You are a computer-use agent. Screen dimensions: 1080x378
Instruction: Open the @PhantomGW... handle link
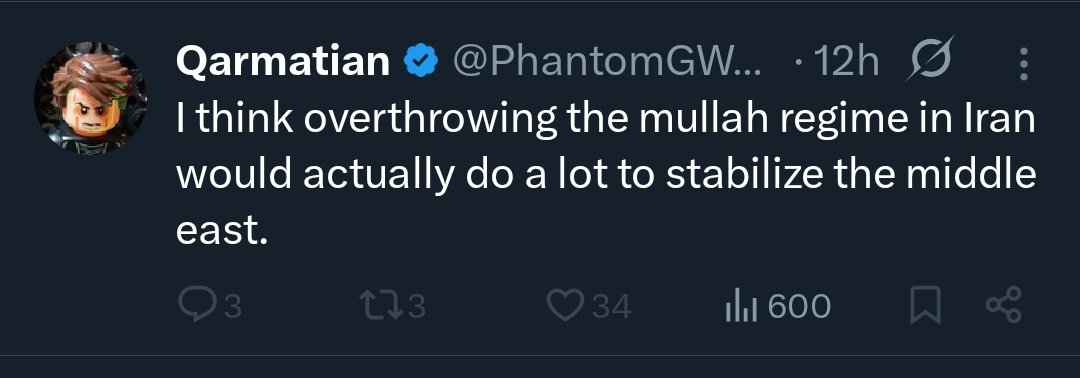[x=608, y=63]
